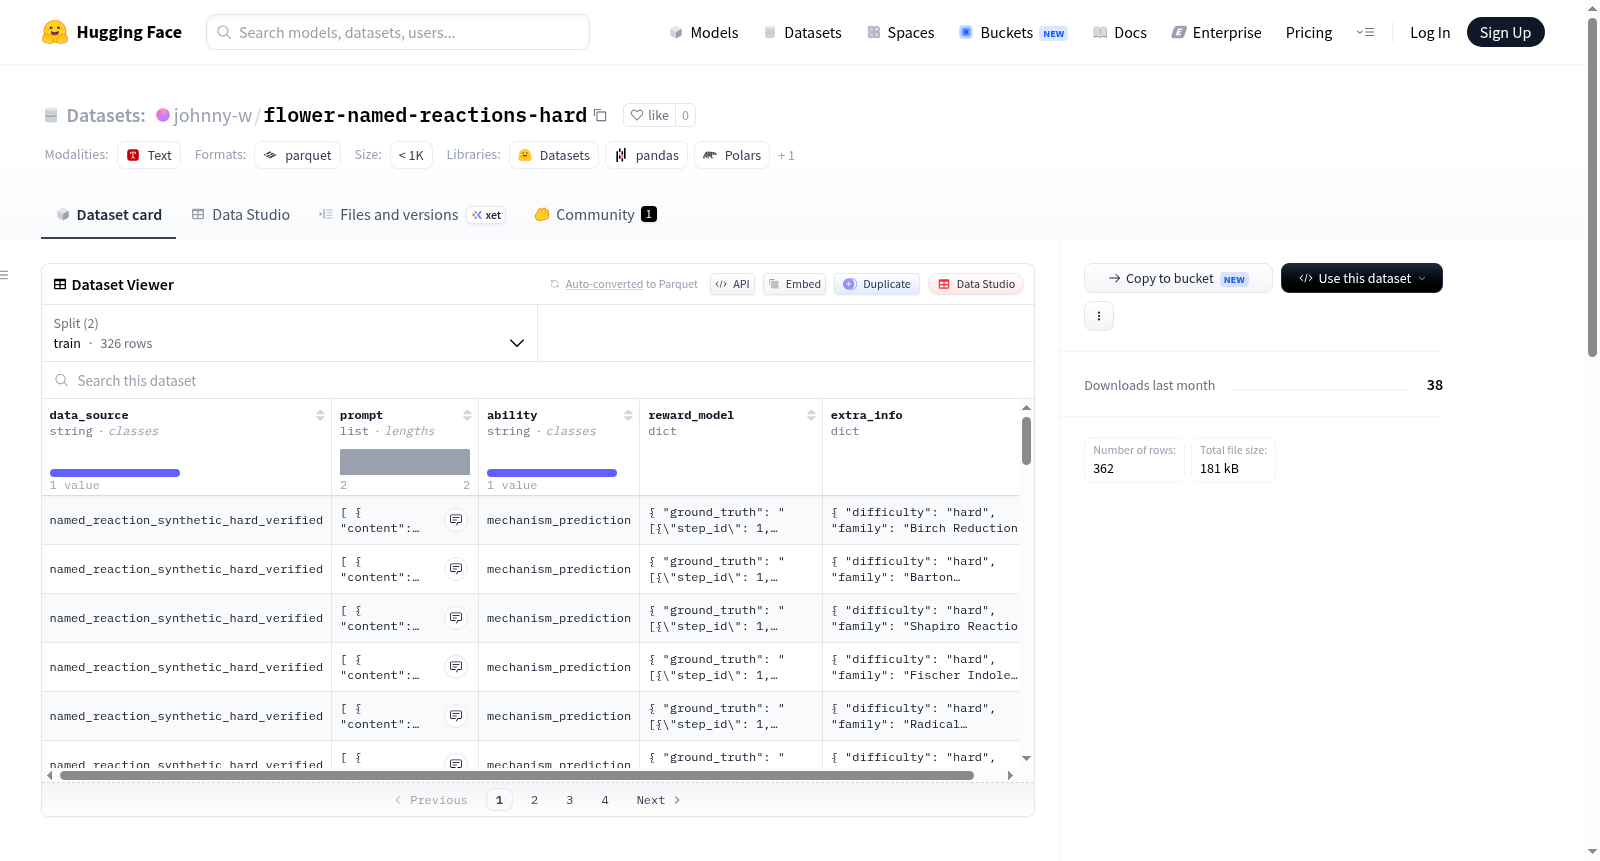Switch to Data Studio tab

click(x=241, y=215)
